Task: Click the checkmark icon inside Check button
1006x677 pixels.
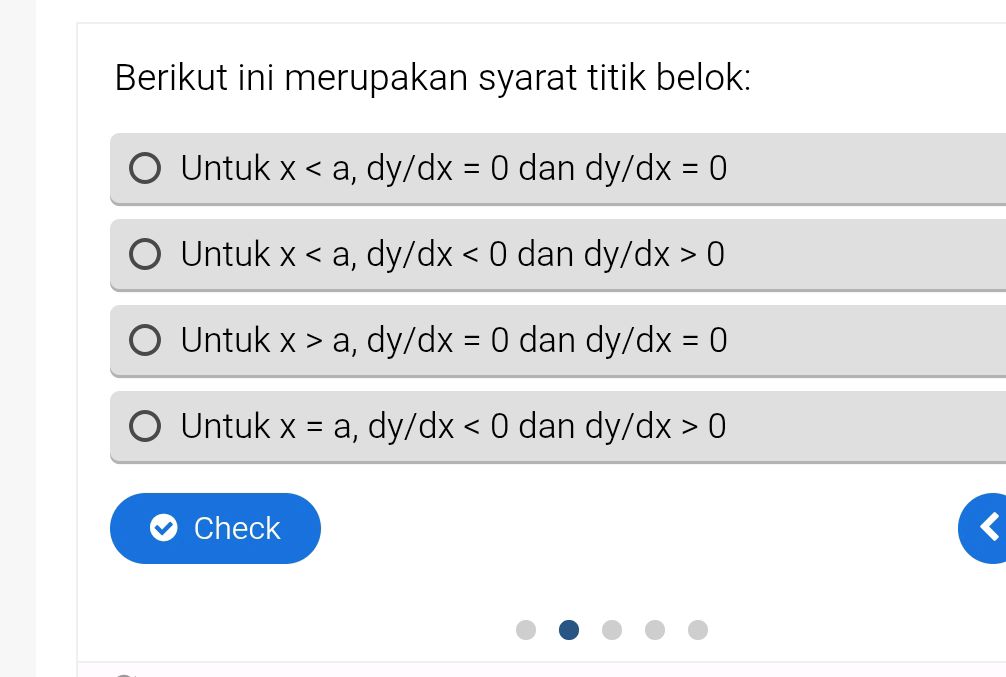Action: [163, 528]
